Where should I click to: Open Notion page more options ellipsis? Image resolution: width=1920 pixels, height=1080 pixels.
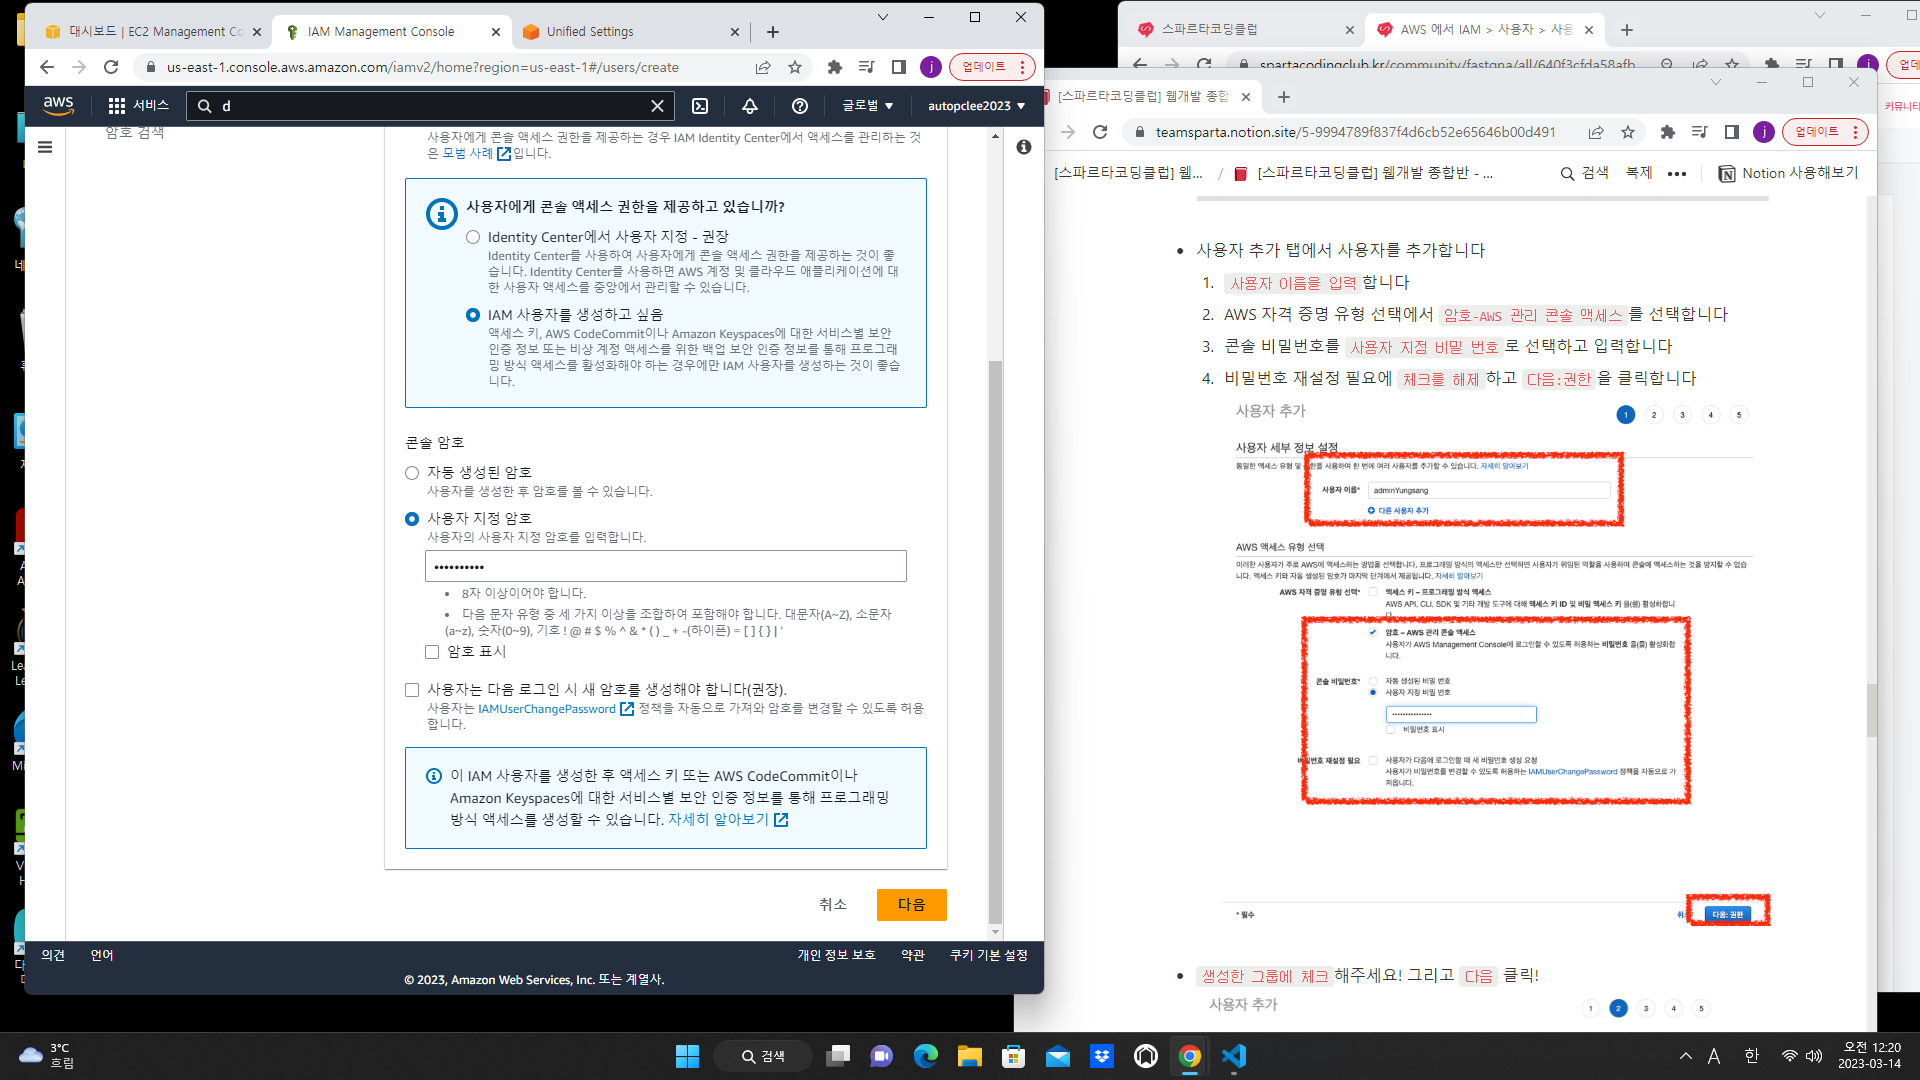(1677, 174)
